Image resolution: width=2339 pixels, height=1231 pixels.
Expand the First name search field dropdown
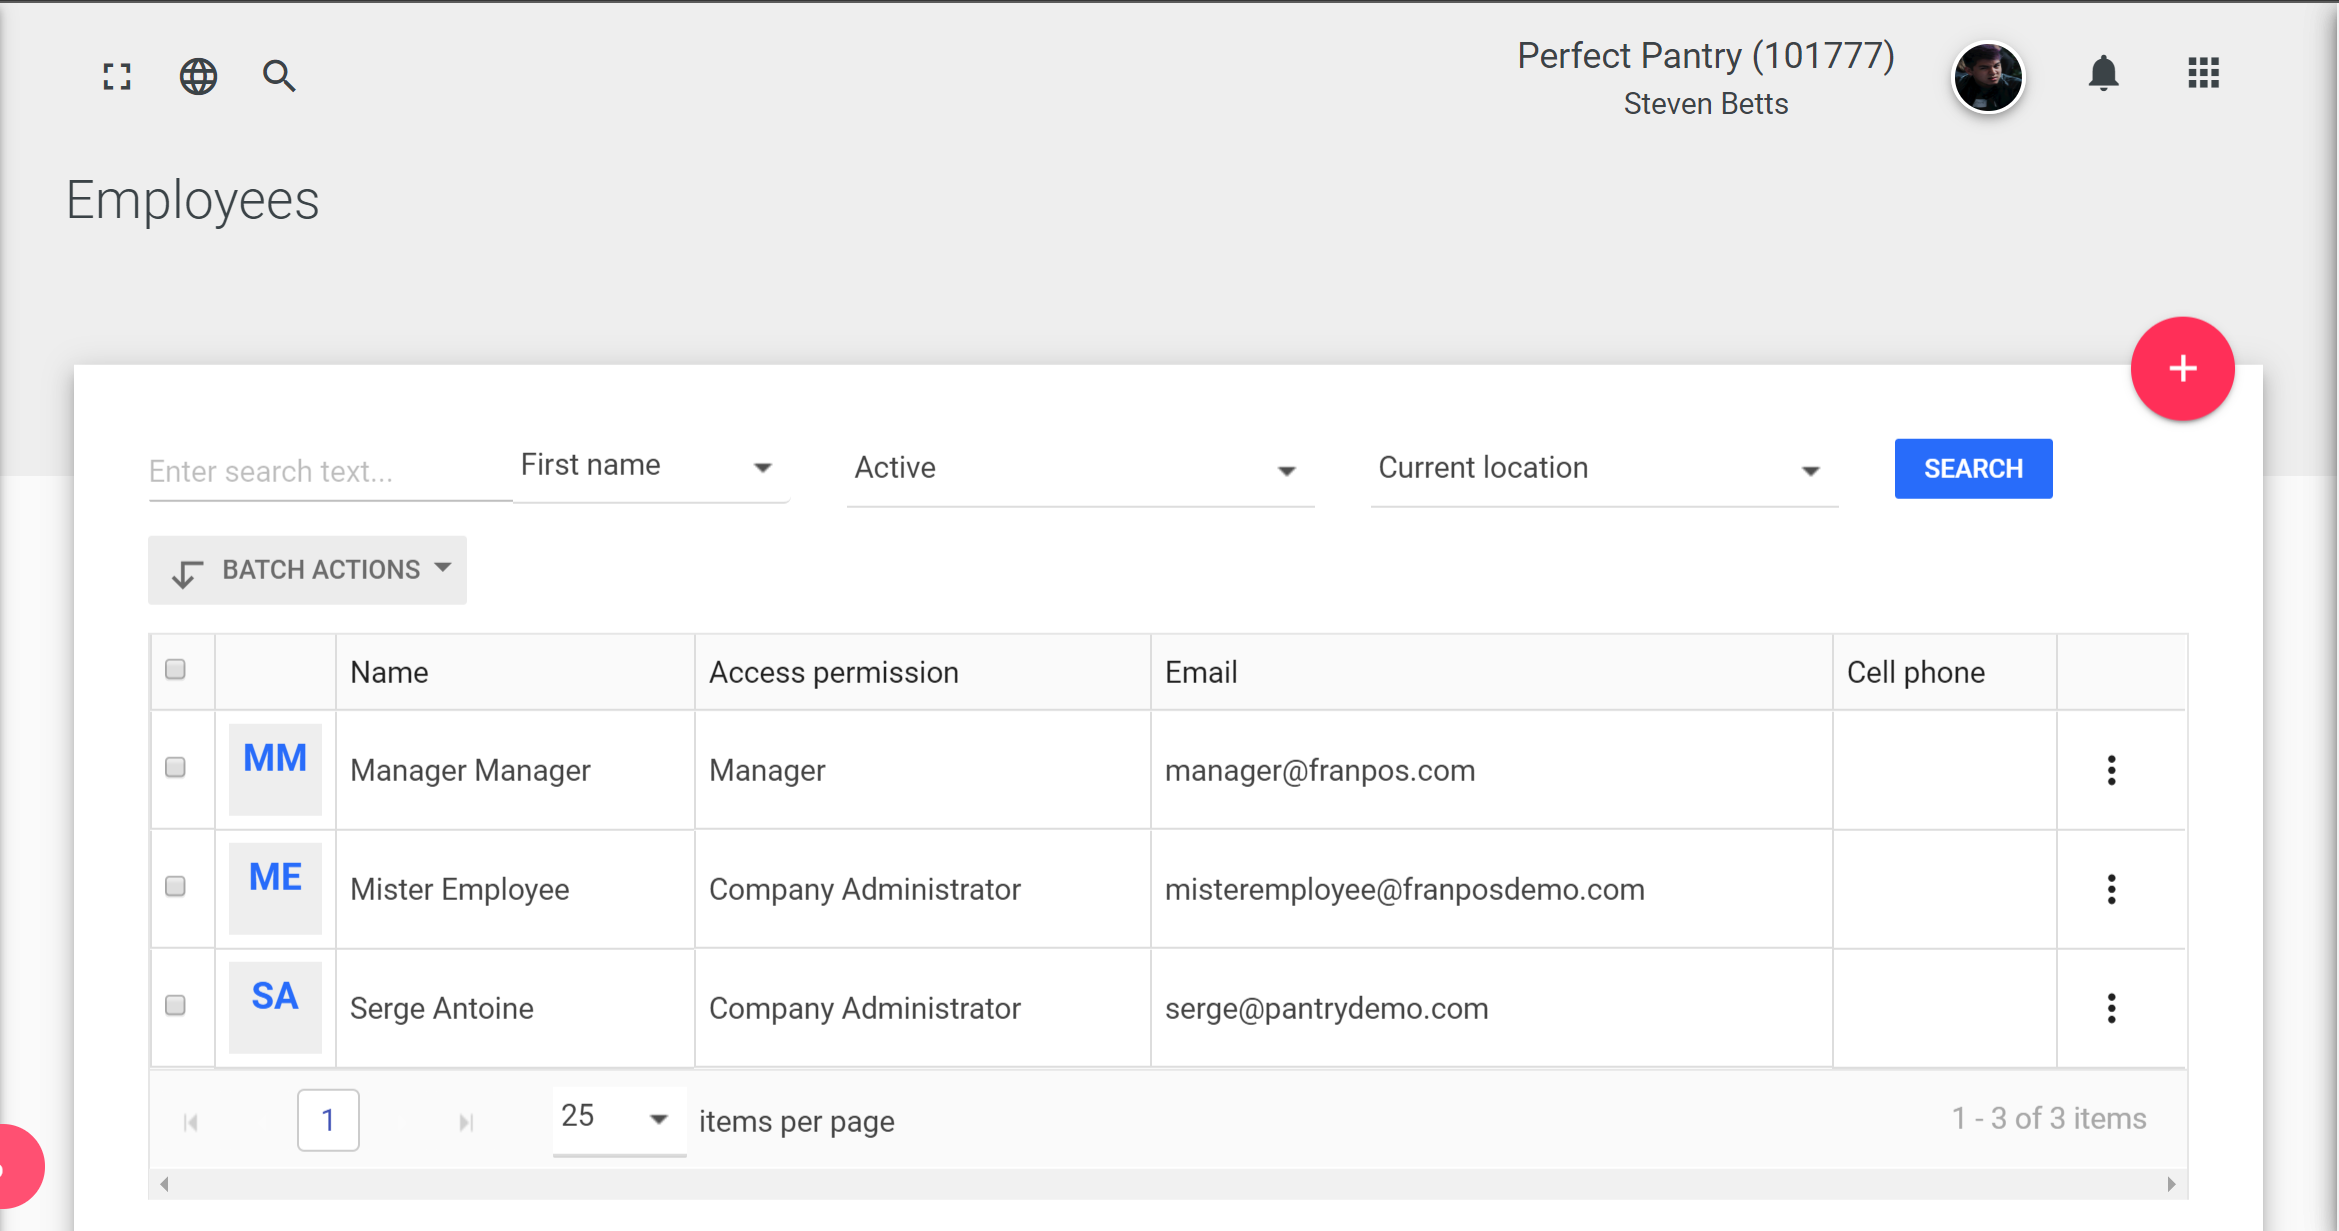[x=649, y=467]
